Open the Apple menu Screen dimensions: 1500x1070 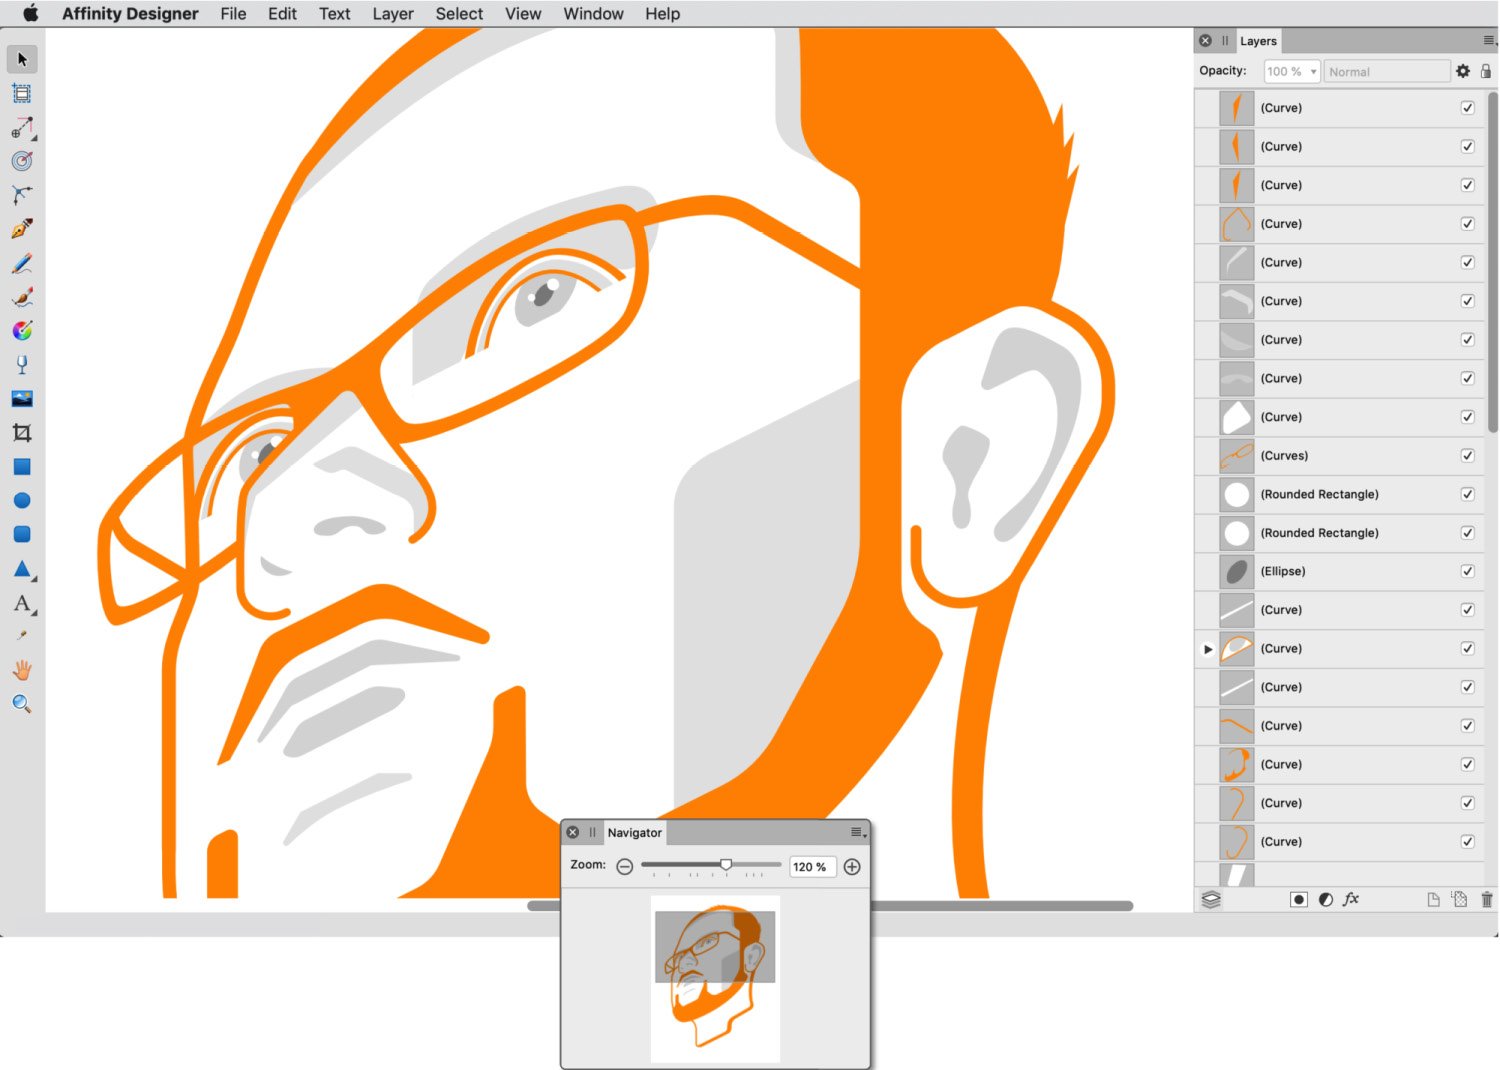31,13
